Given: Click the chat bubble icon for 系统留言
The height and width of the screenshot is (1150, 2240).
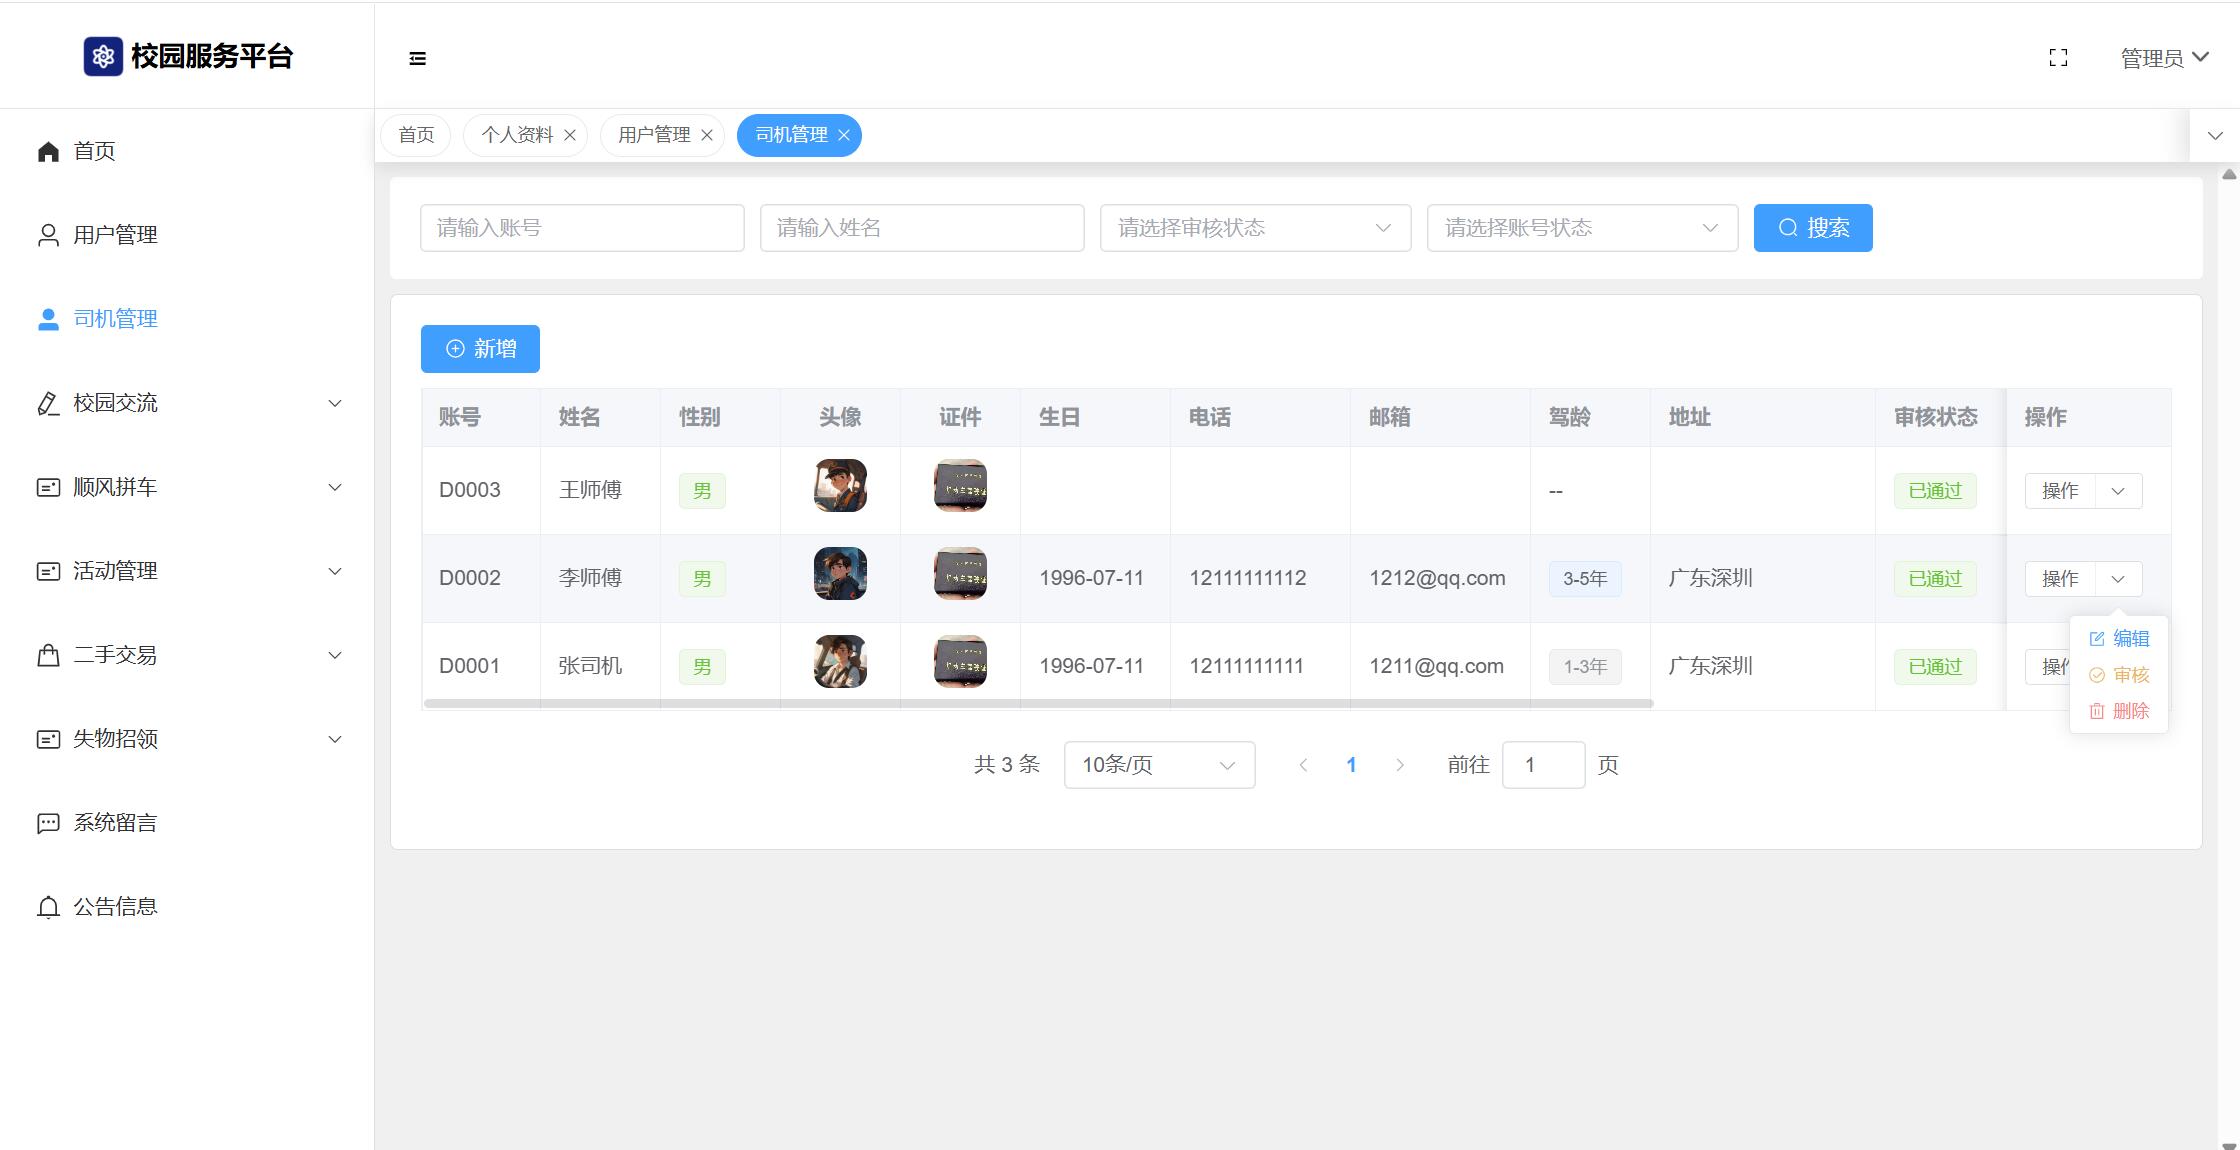Looking at the screenshot, I should tap(48, 823).
